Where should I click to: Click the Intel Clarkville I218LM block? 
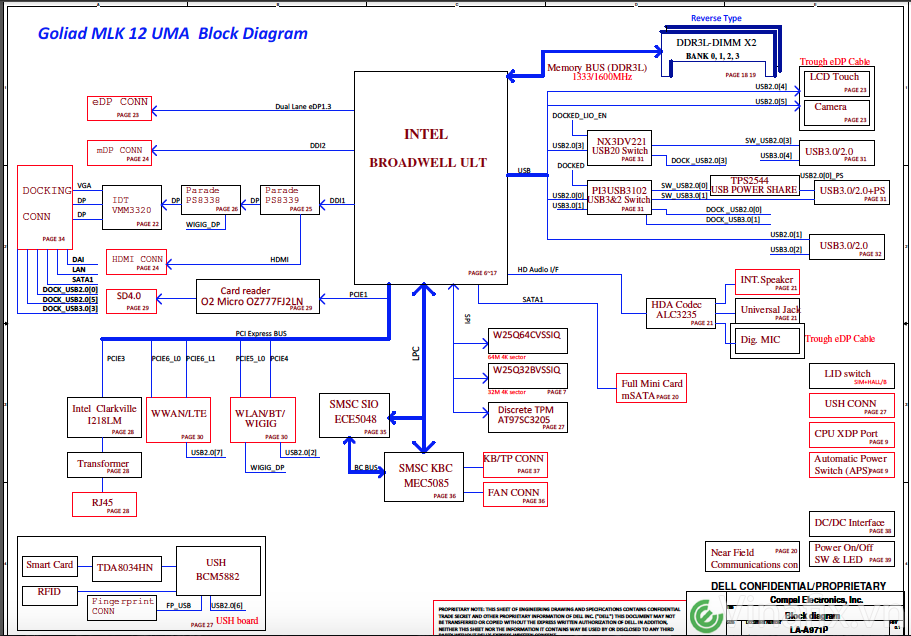[105, 418]
